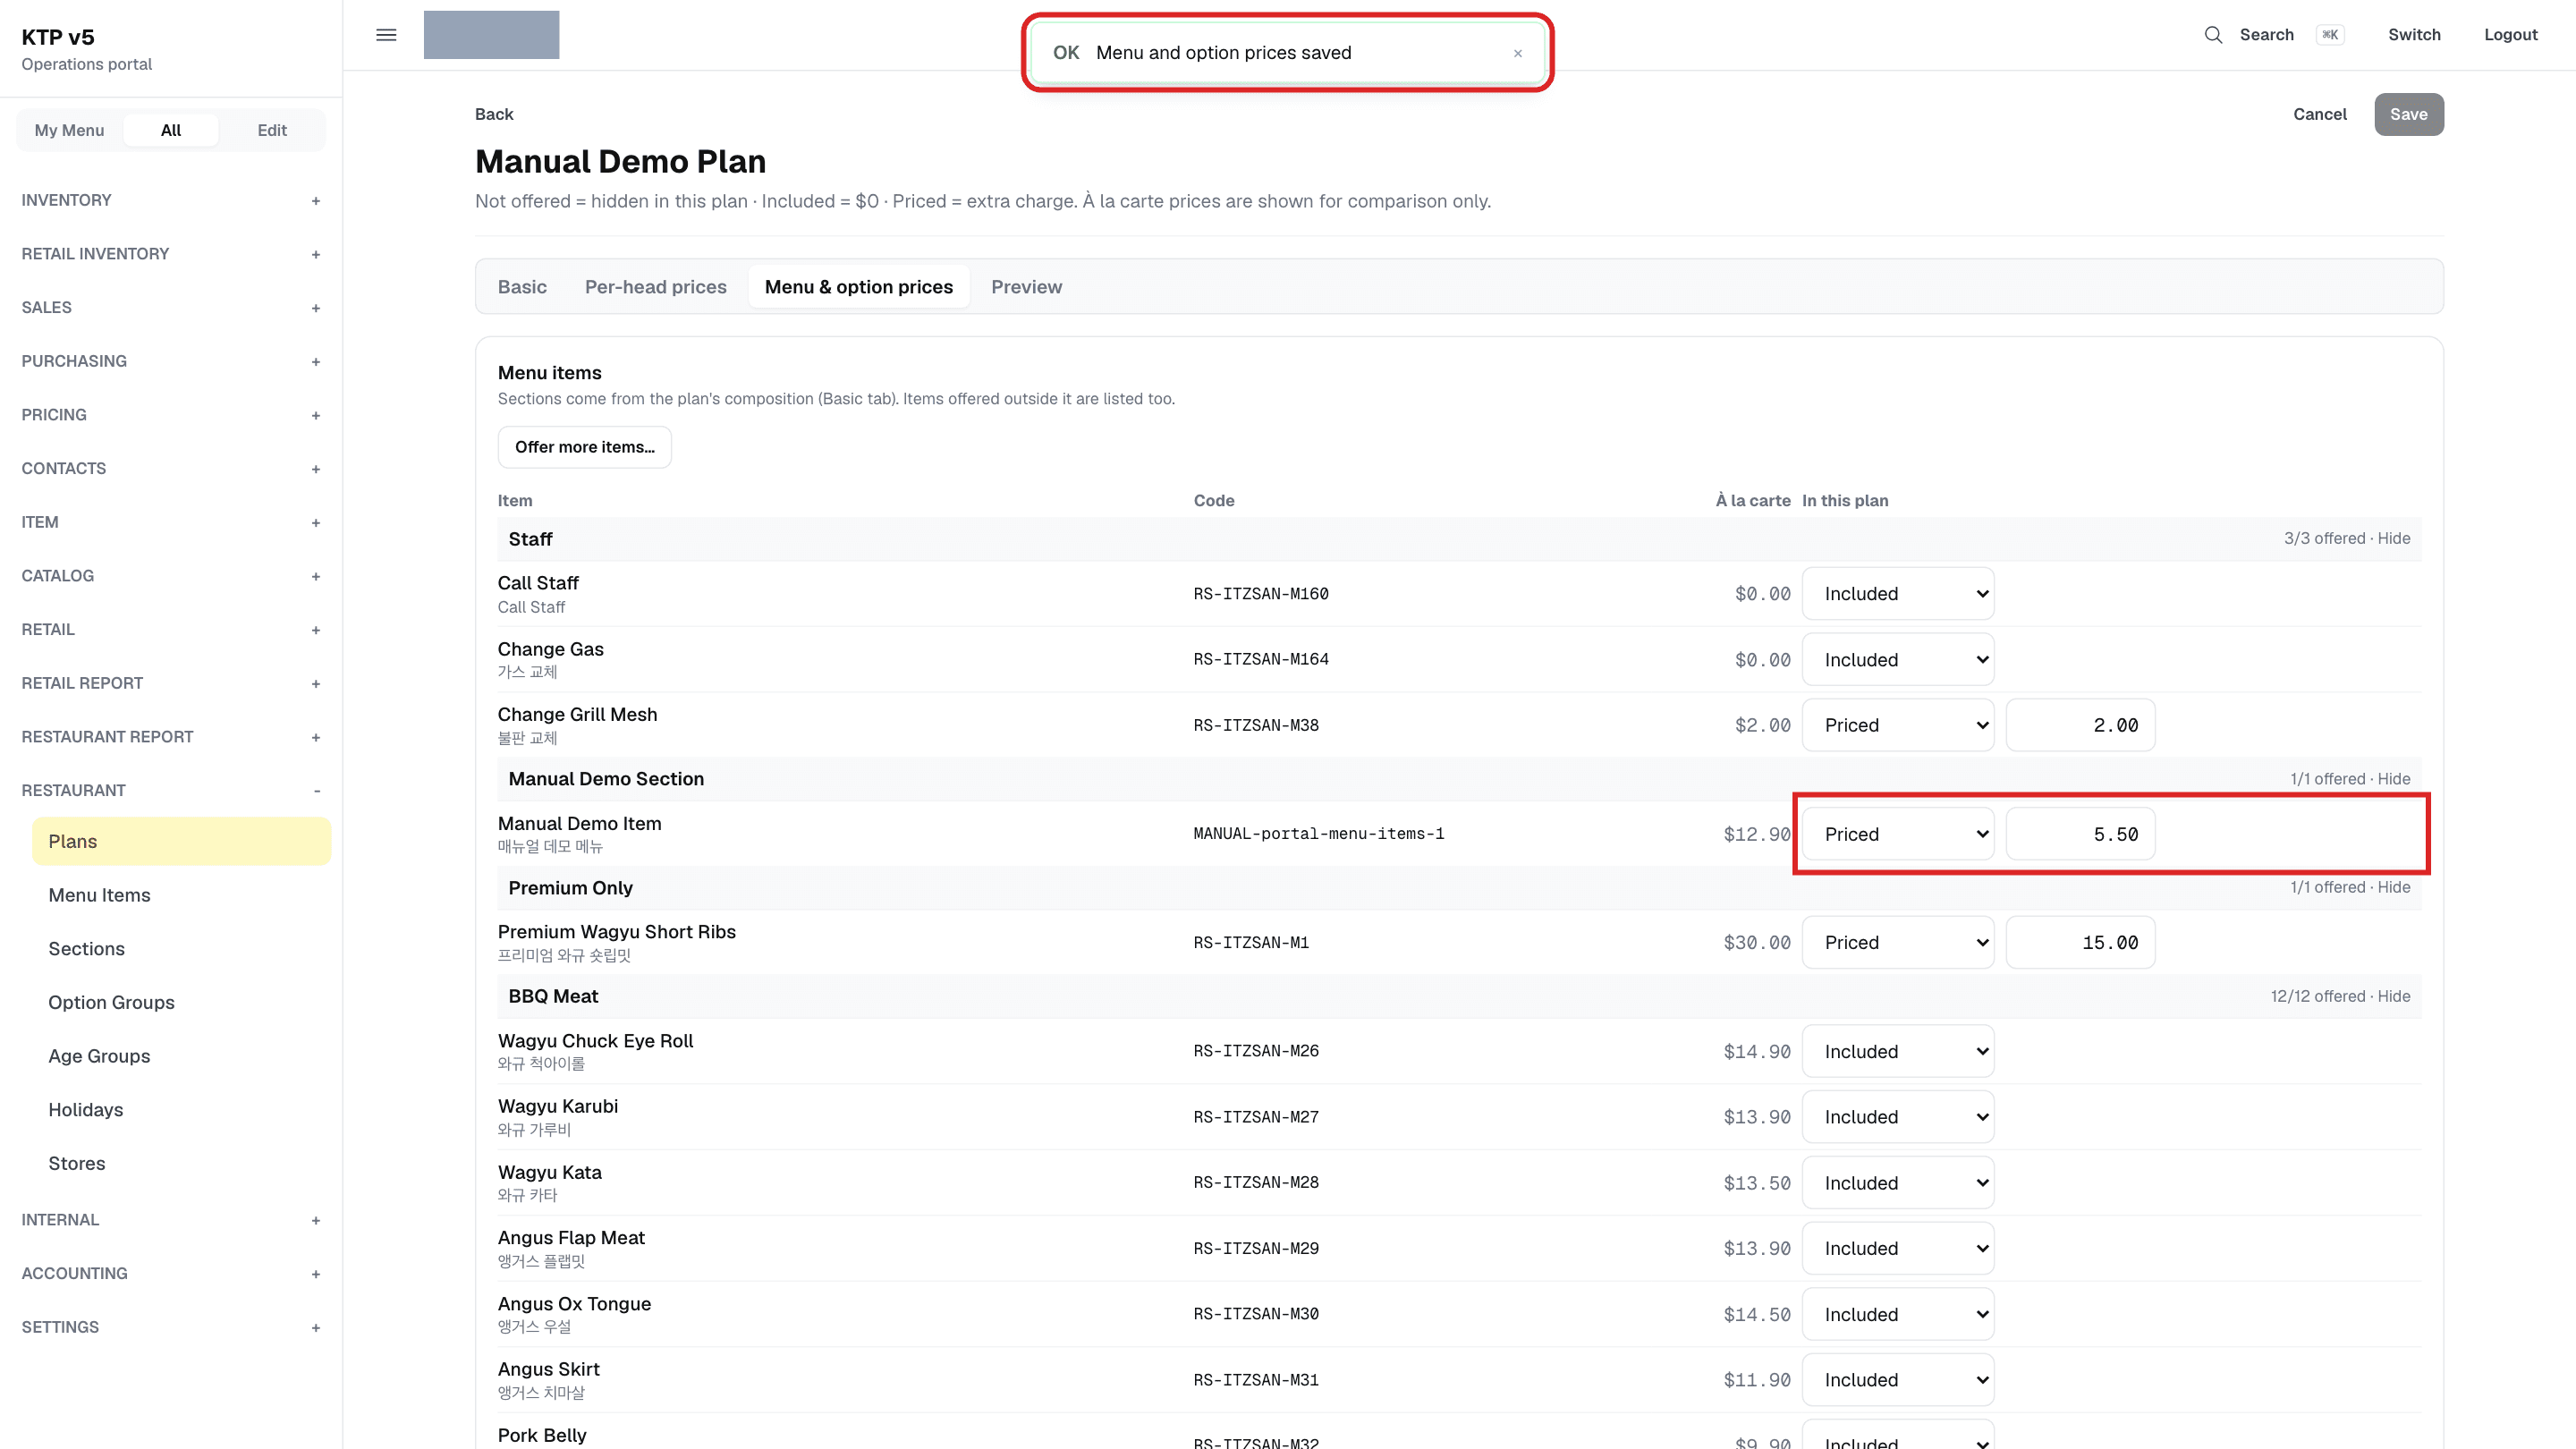Open Premium Wagyu Short Ribs status dropdown

click(1897, 943)
